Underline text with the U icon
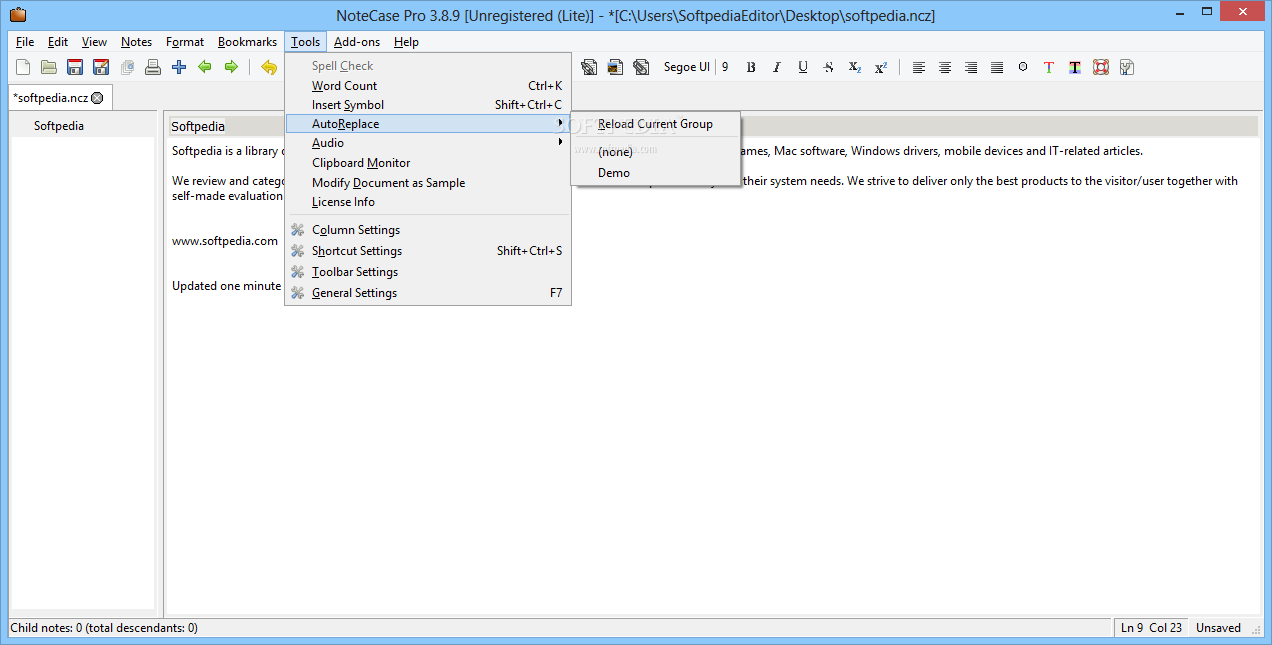The width and height of the screenshot is (1272, 645). tap(803, 67)
